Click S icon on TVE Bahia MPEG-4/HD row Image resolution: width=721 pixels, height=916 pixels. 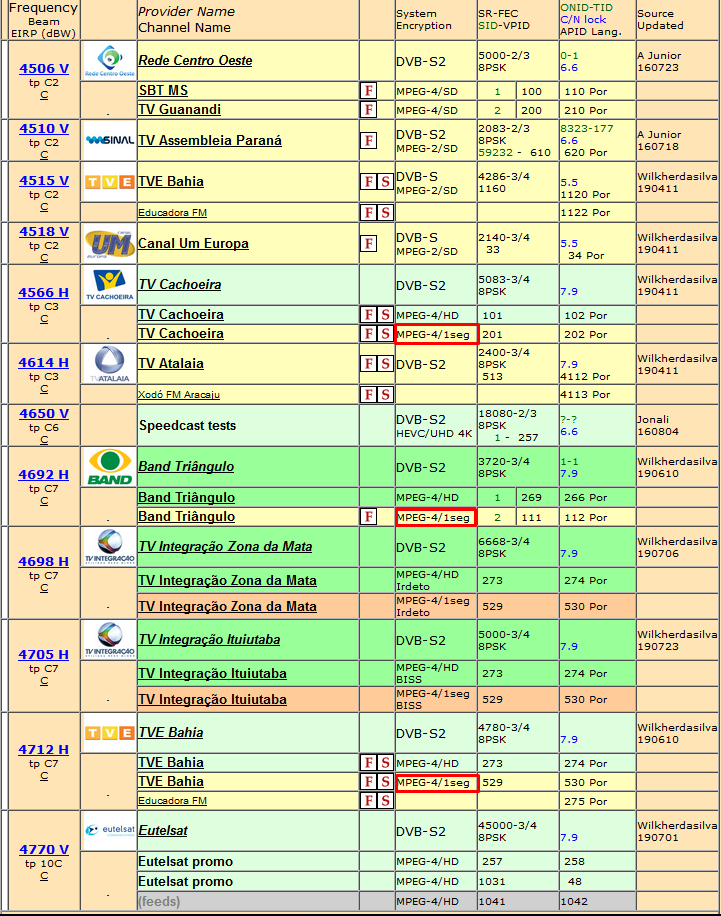click(385, 762)
